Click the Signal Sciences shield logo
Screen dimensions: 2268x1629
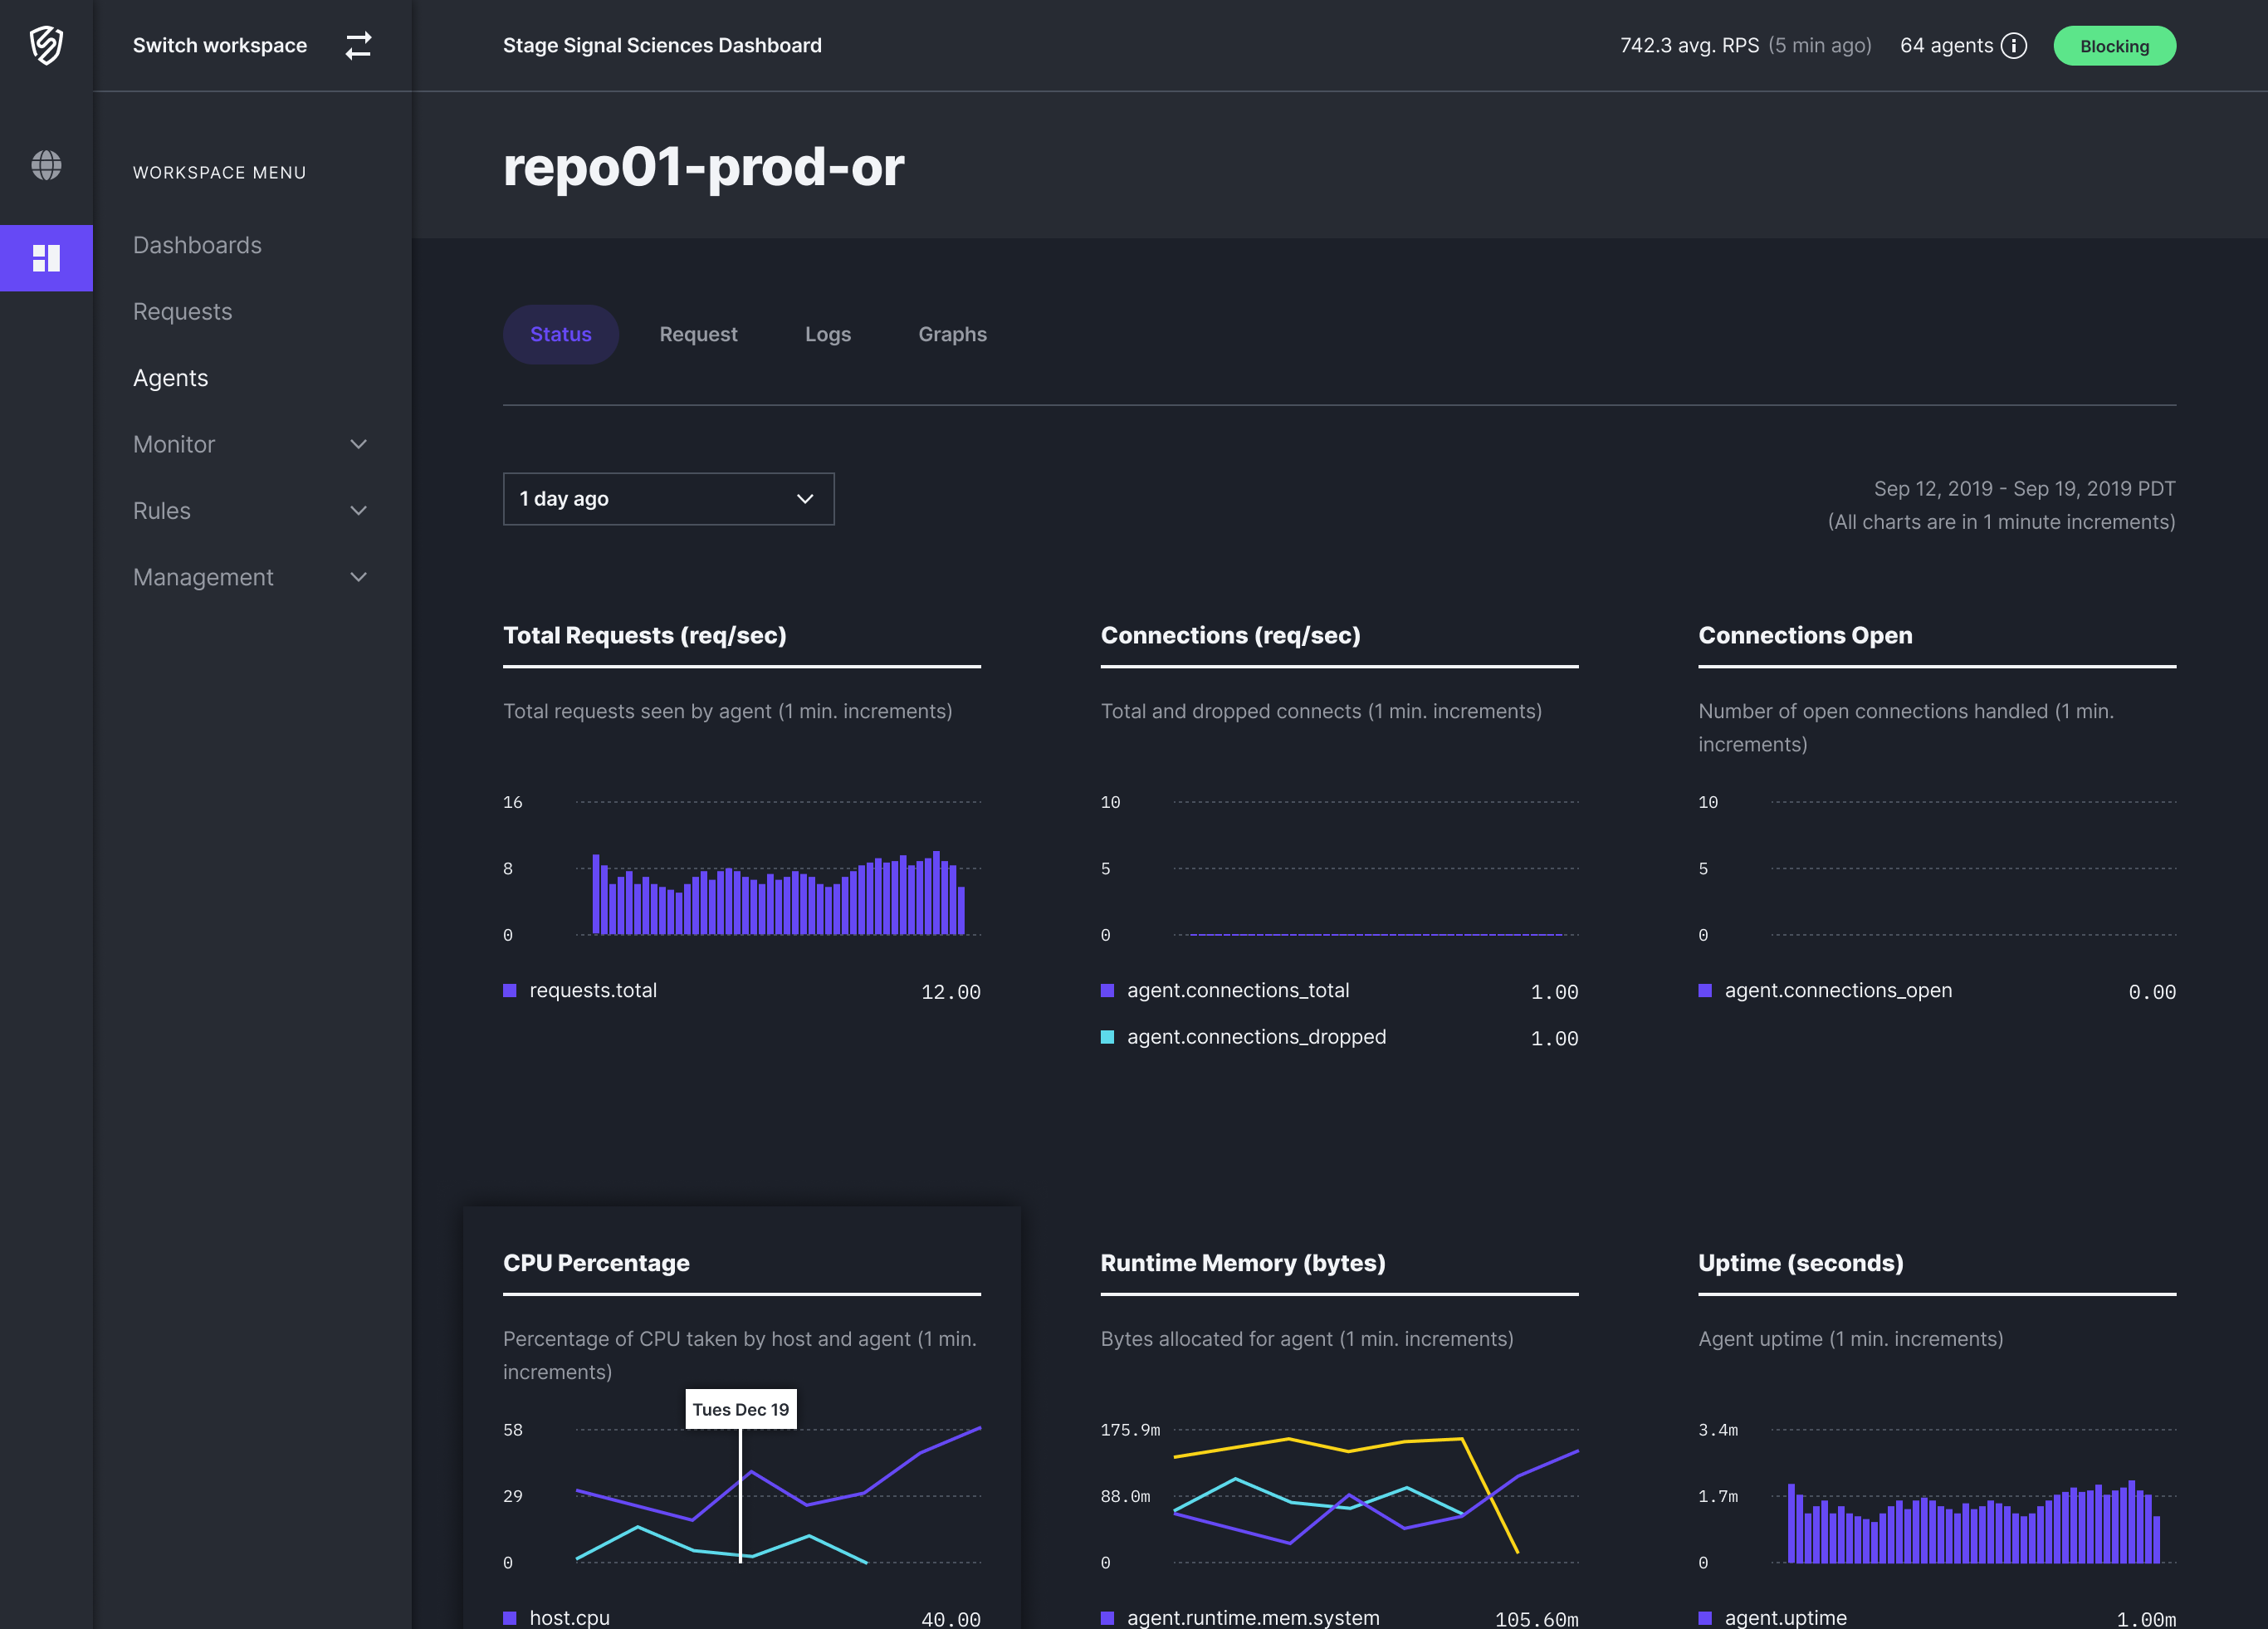[47, 44]
